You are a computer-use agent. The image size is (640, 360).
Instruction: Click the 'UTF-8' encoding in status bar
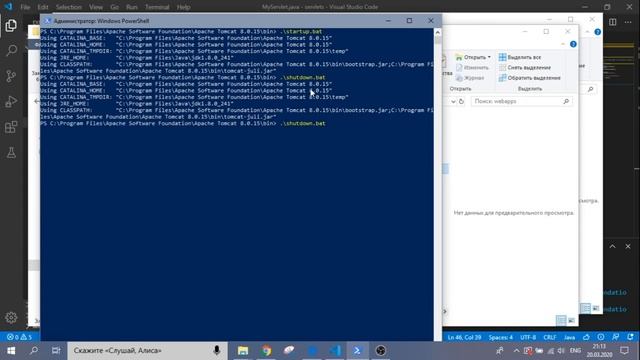(x=528, y=337)
